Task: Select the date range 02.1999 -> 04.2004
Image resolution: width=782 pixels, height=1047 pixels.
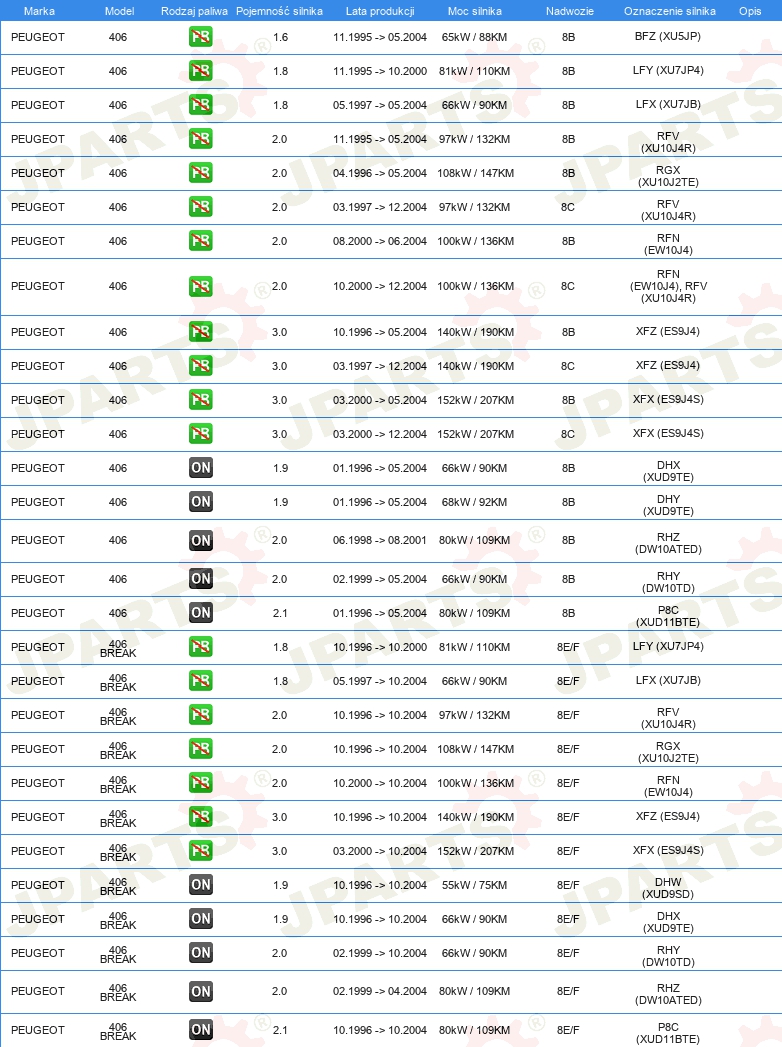Action: pos(380,992)
